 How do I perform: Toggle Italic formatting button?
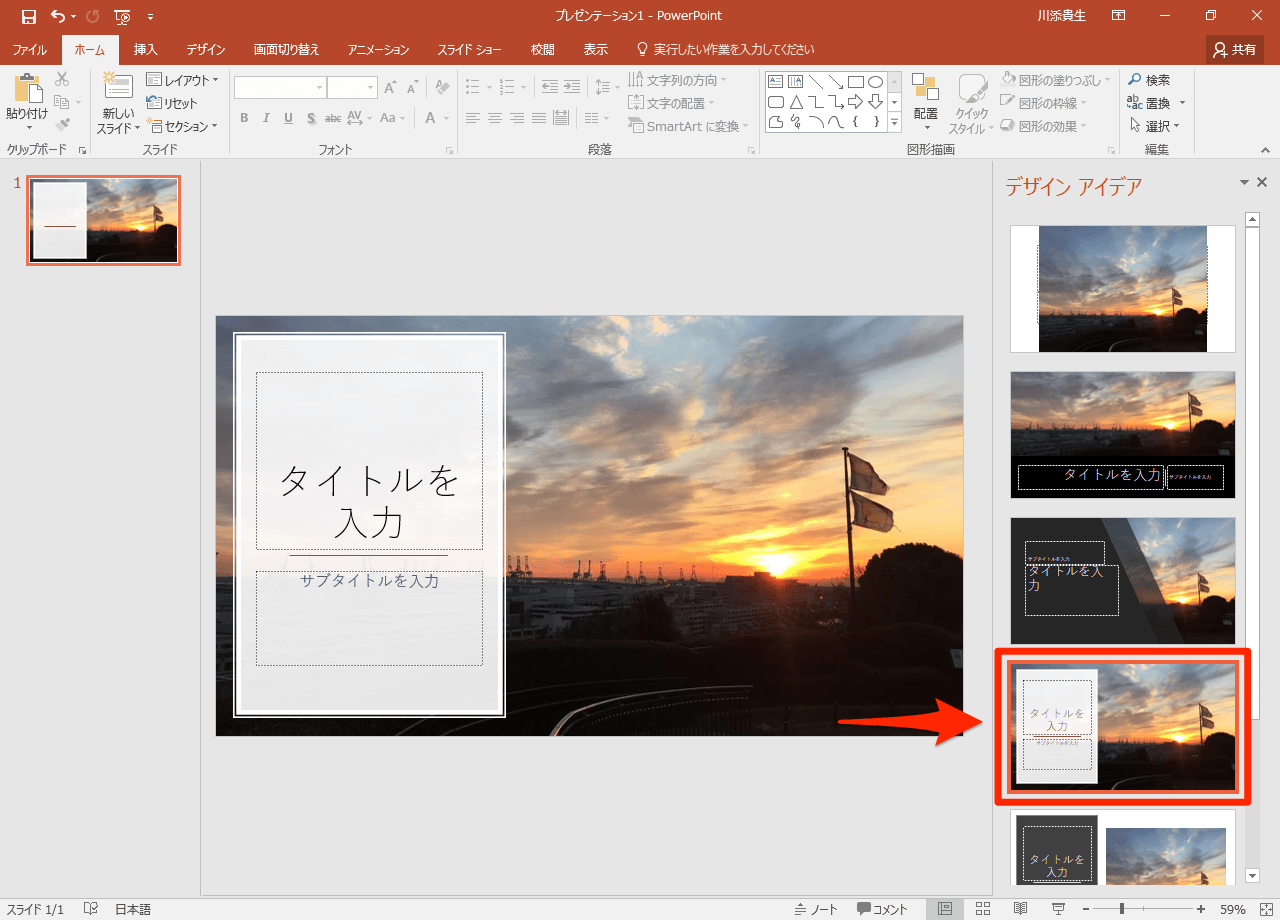click(x=266, y=118)
